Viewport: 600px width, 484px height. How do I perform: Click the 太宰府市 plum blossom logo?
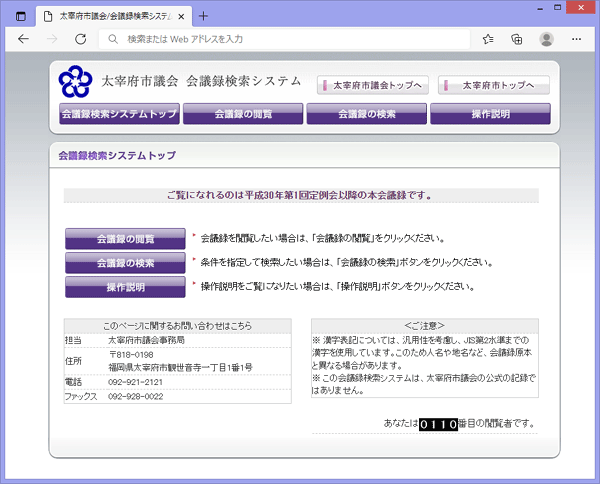75,81
